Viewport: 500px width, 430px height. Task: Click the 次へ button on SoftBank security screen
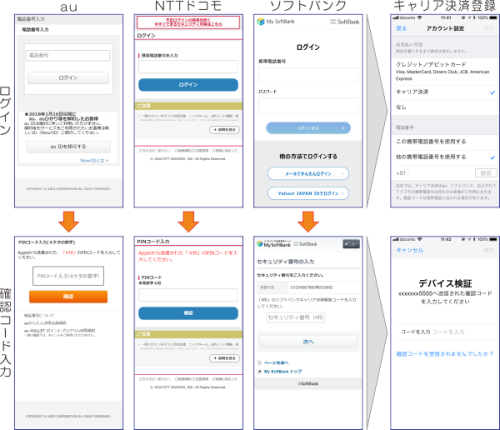[x=308, y=342]
